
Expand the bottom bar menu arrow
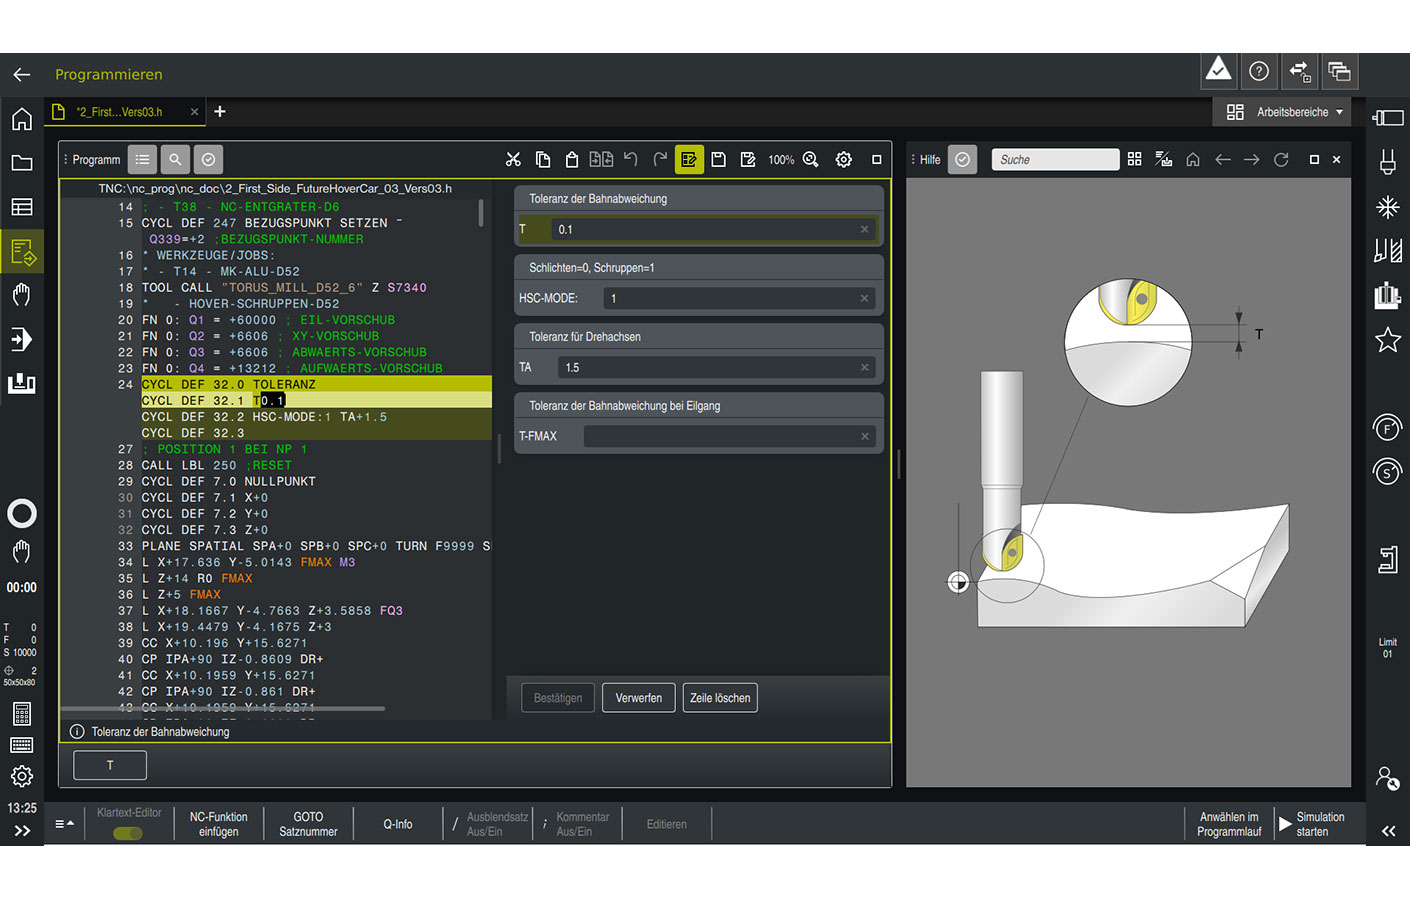click(x=64, y=824)
